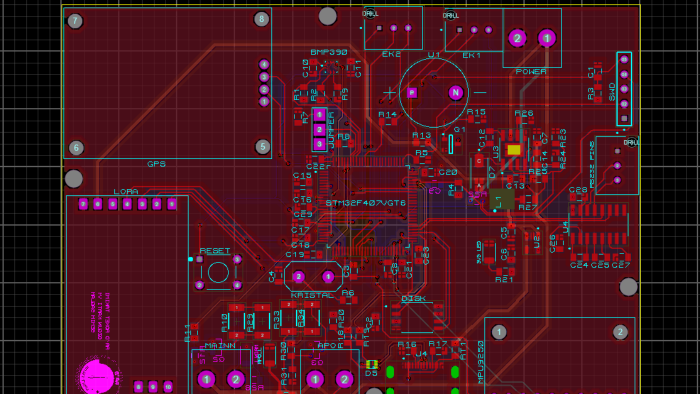Image resolution: width=700 pixels, height=394 pixels.
Task: Click the KRISTAL designator text
Action: pyautogui.click(x=312, y=295)
